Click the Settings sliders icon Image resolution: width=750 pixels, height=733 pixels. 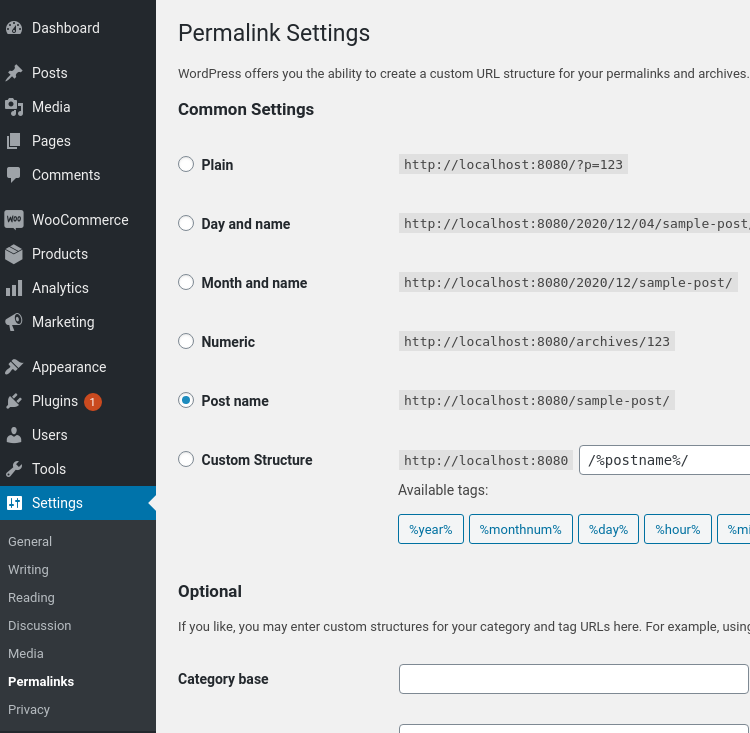pyautogui.click(x=14, y=503)
